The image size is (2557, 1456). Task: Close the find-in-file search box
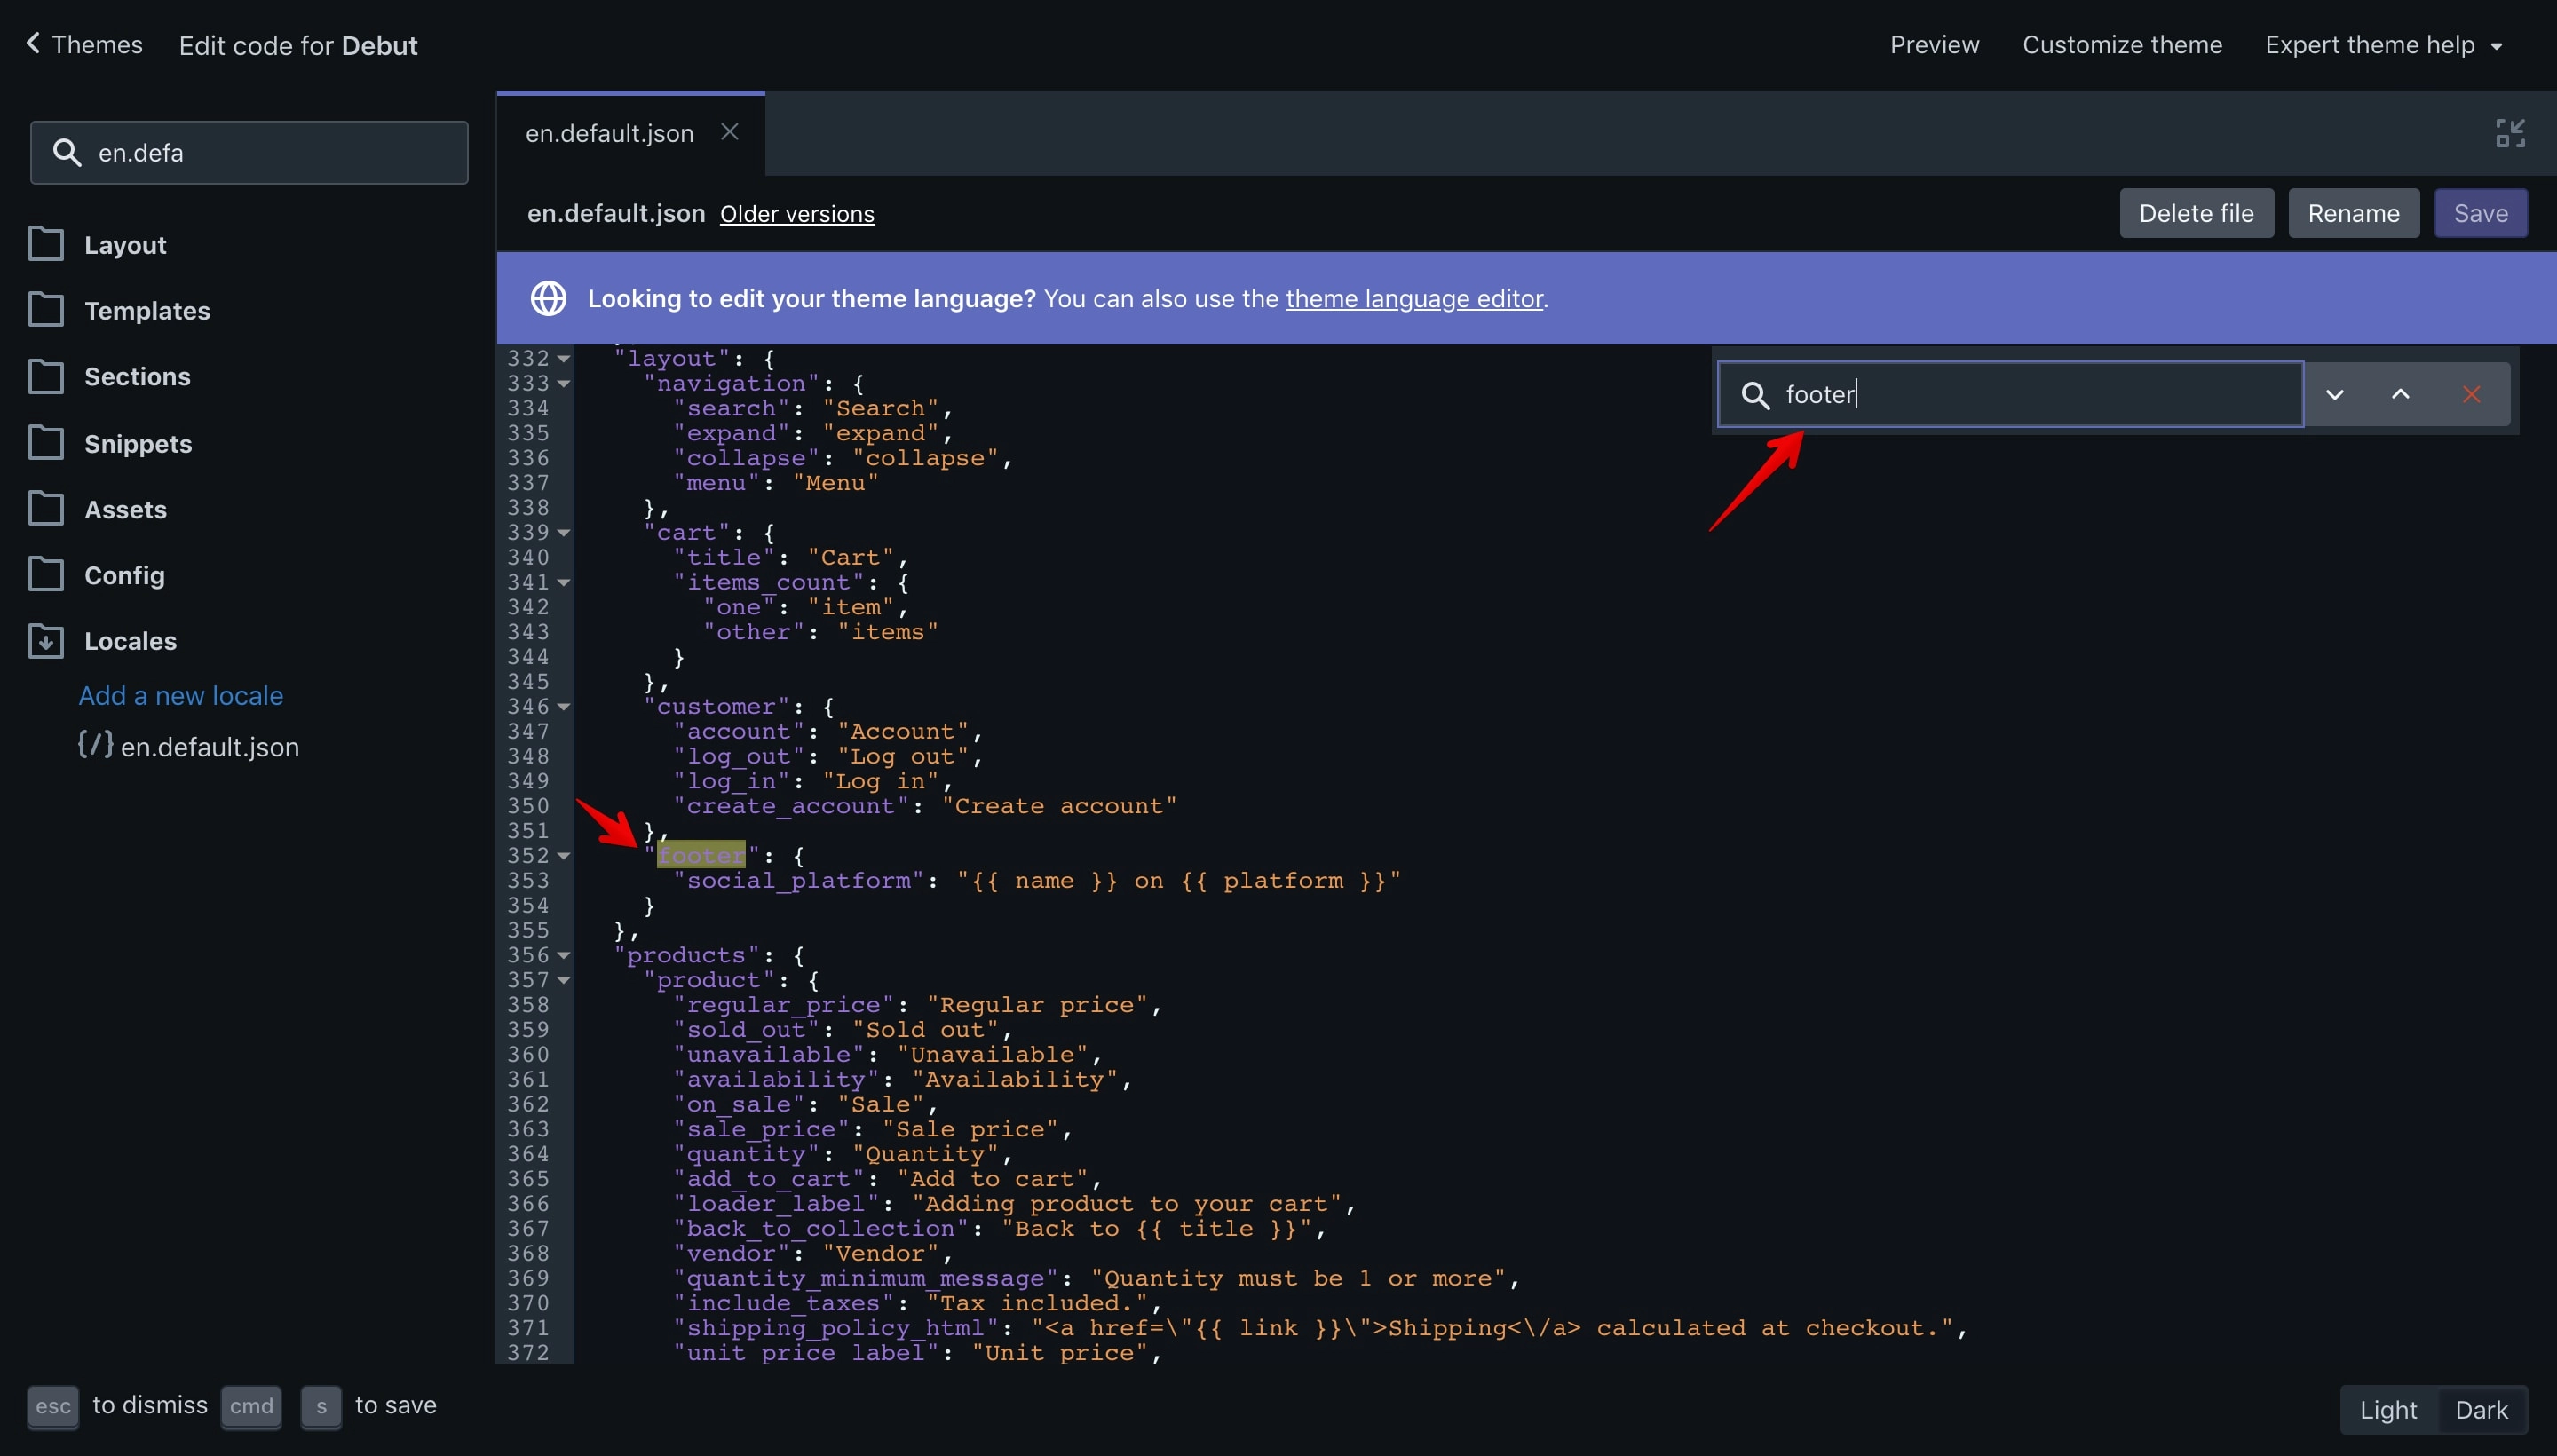pos(2471,394)
